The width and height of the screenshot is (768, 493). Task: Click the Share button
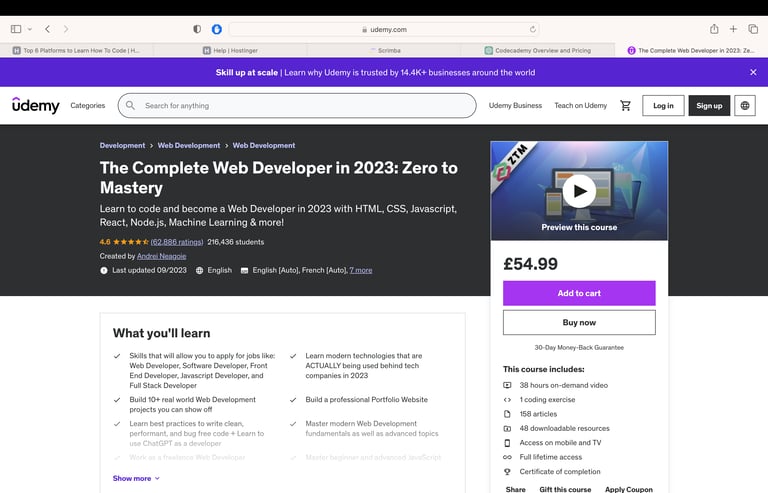pos(515,489)
